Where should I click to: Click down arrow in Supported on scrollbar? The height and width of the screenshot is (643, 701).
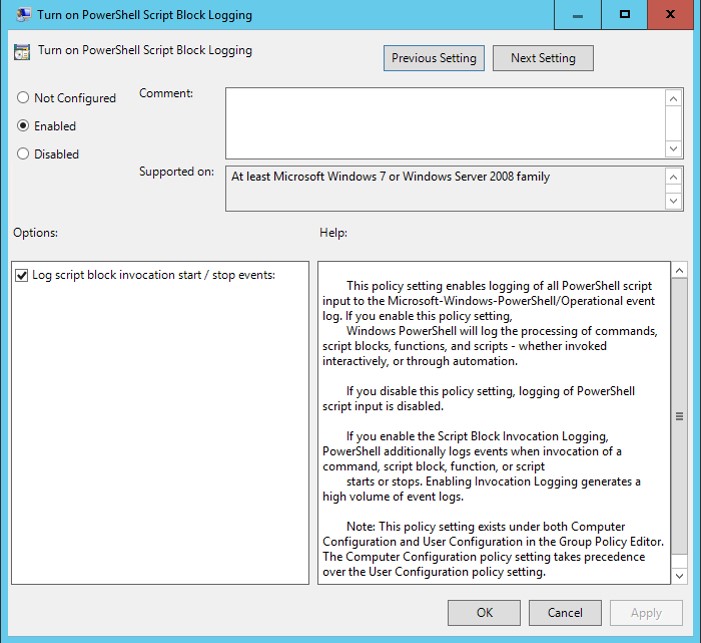coord(674,201)
